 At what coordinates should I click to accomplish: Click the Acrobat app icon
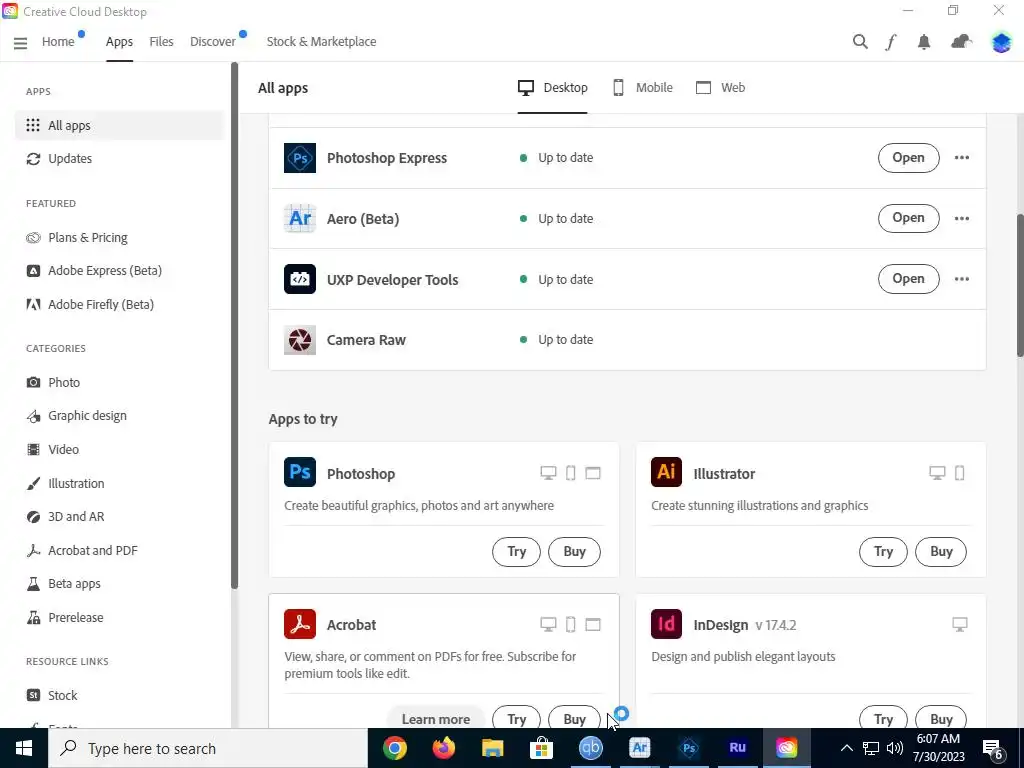[x=300, y=624]
